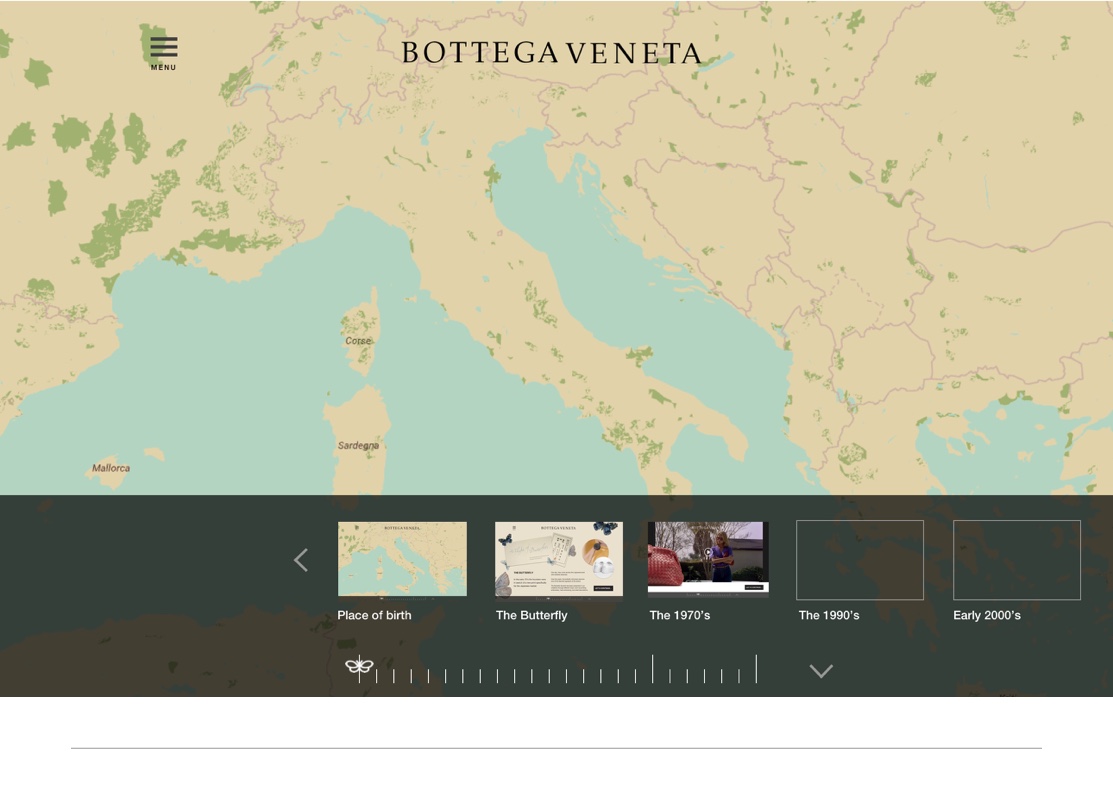
Task: Jump to the last timeline tick
Action: [x=757, y=669]
